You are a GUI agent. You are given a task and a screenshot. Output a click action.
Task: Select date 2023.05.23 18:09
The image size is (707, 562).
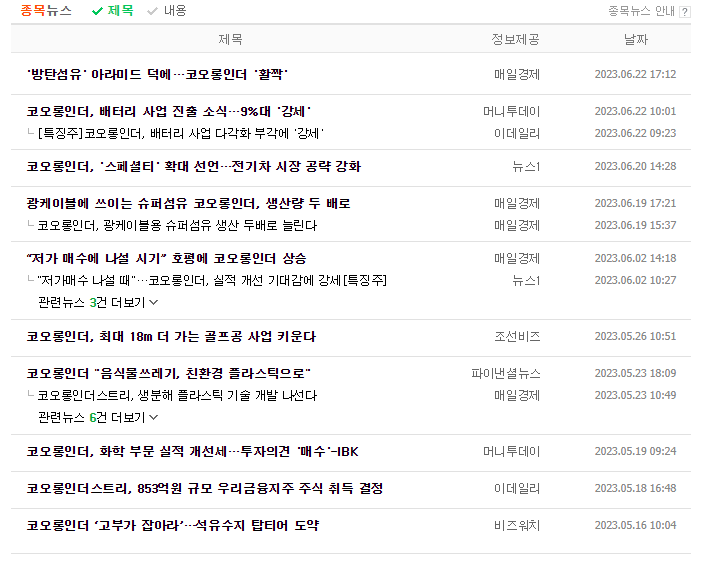pos(635,373)
